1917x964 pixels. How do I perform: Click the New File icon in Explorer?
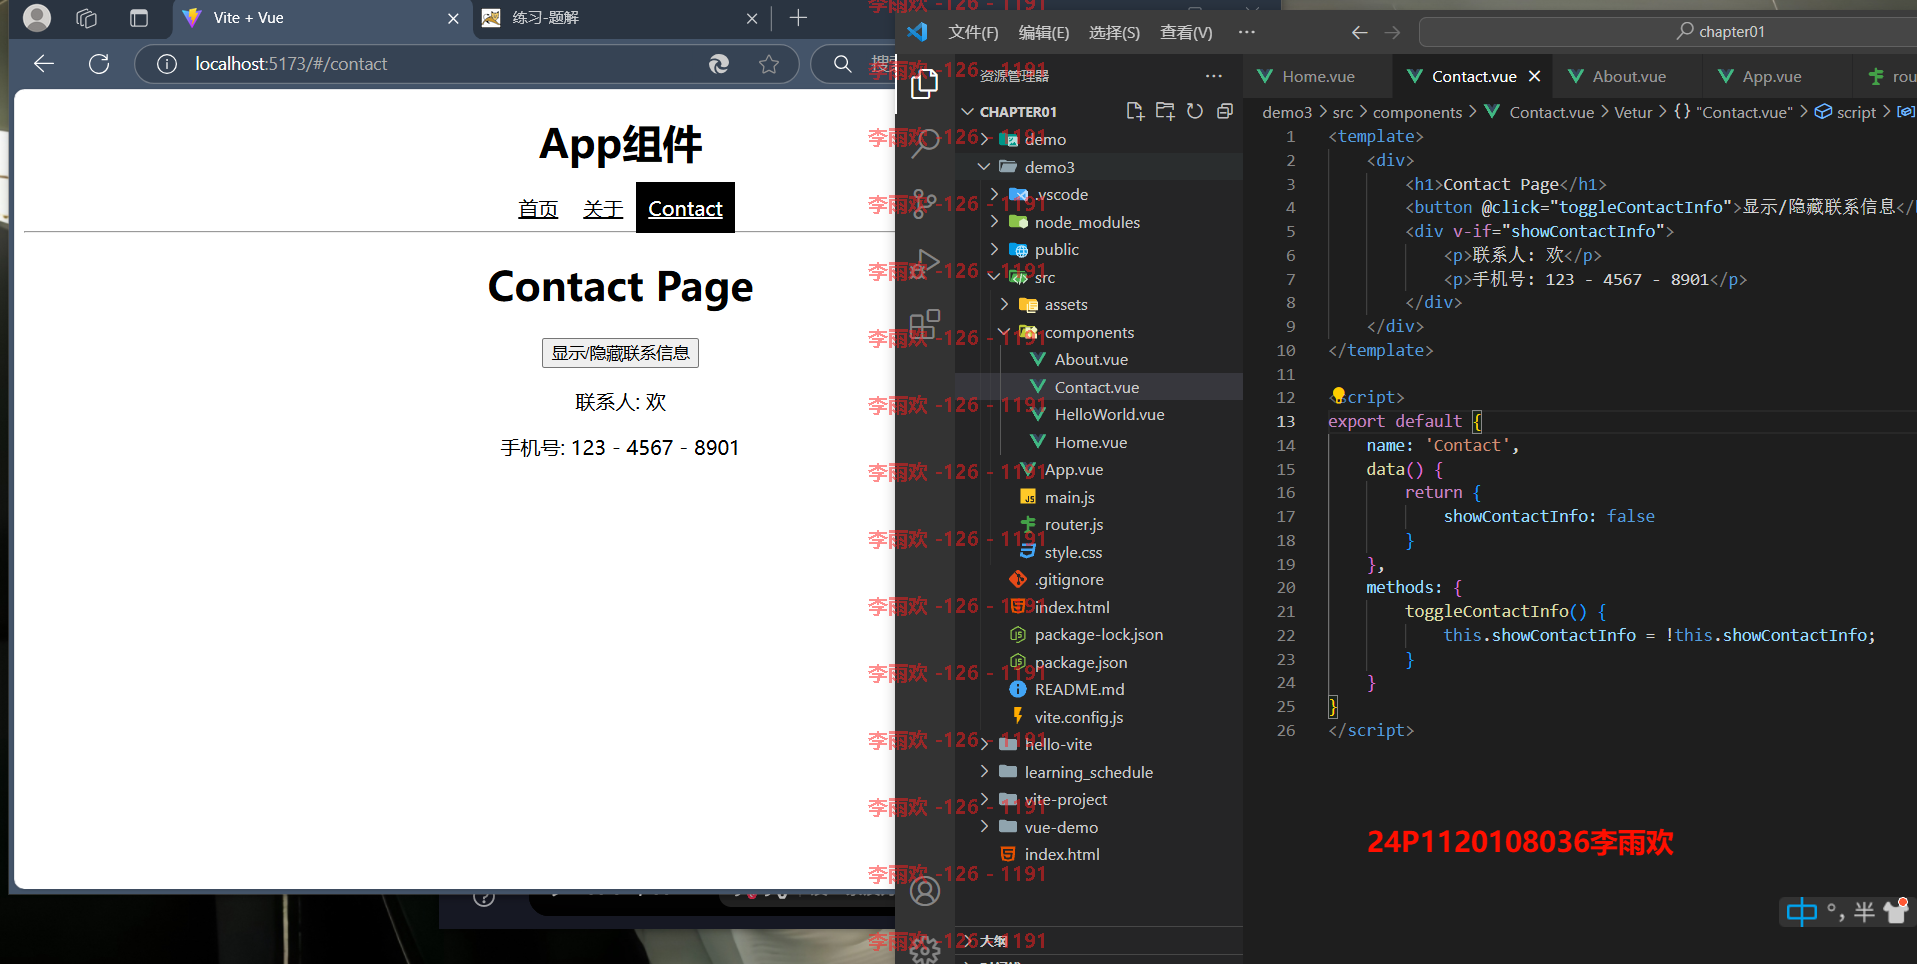[x=1135, y=111]
